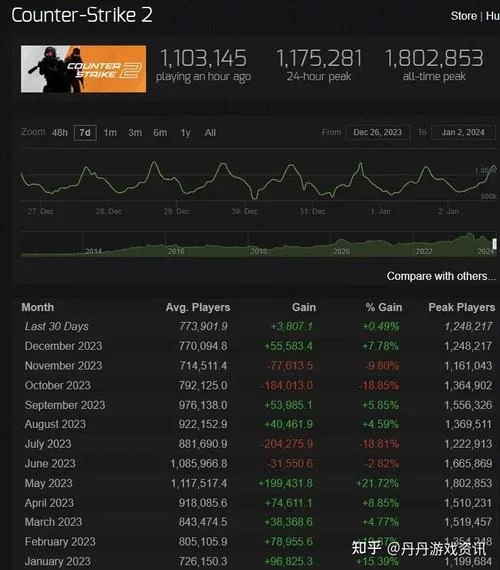Click the Counter-Strike 2 banner thumbnail
Viewport: 500px width, 570px height.
click(x=83, y=69)
